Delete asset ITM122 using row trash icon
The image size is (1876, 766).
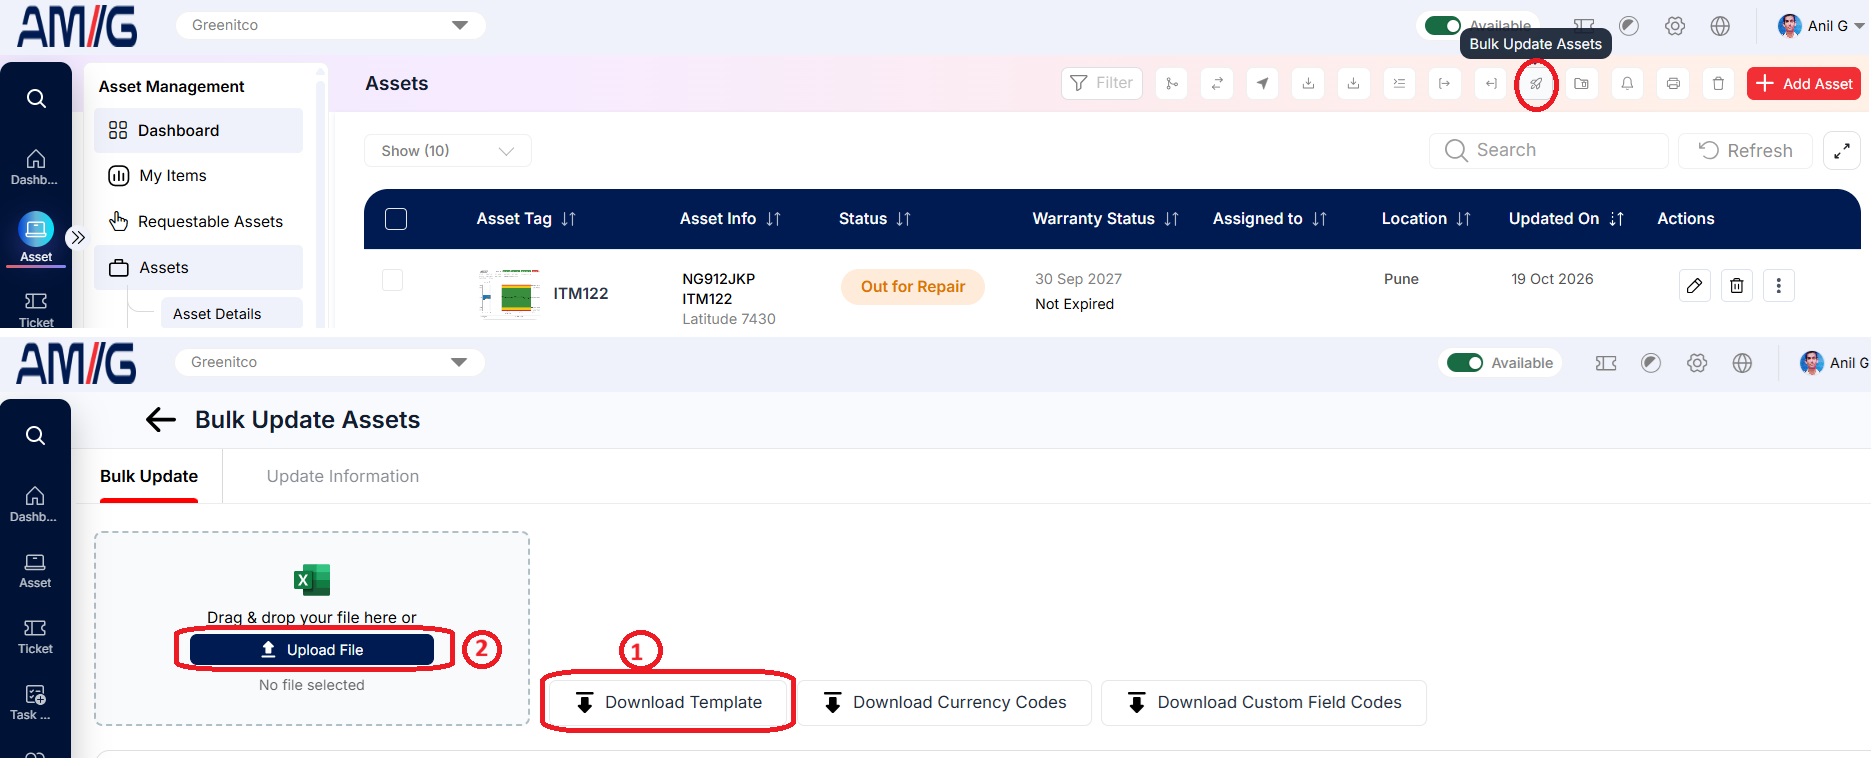coord(1737,286)
